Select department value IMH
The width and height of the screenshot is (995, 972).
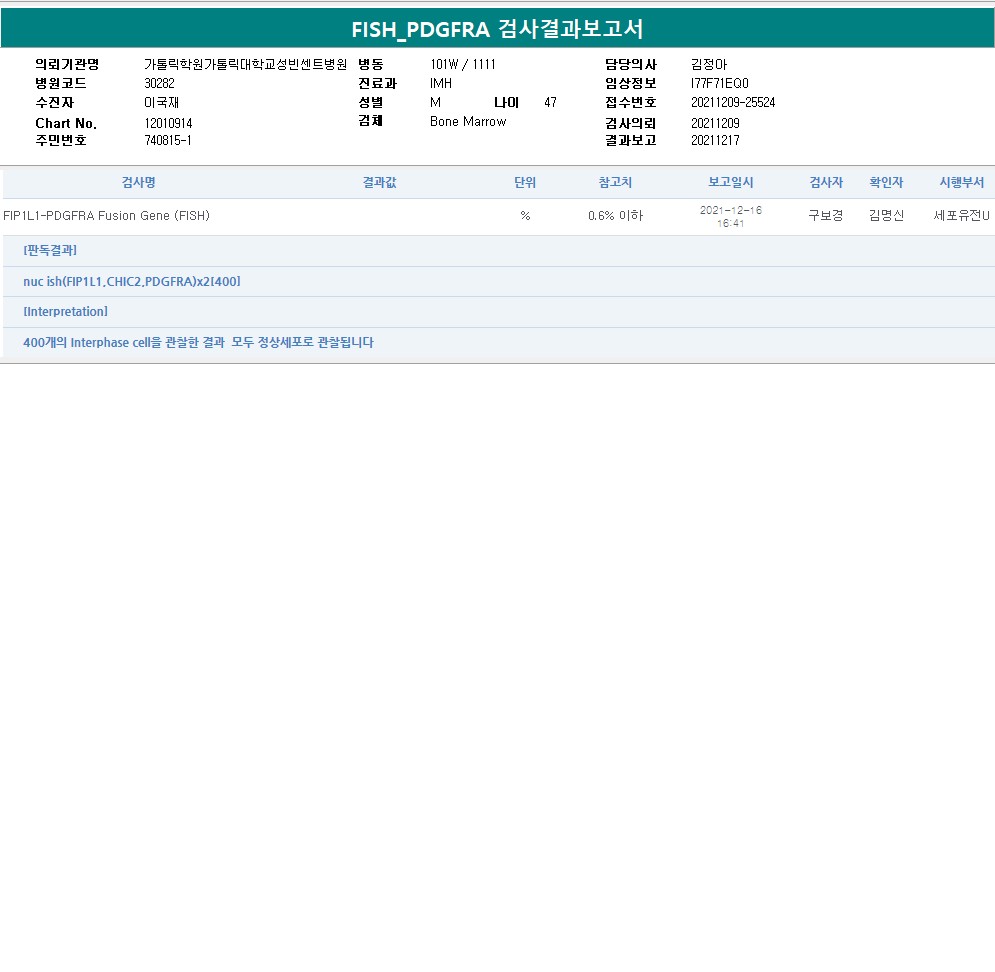[x=440, y=83]
